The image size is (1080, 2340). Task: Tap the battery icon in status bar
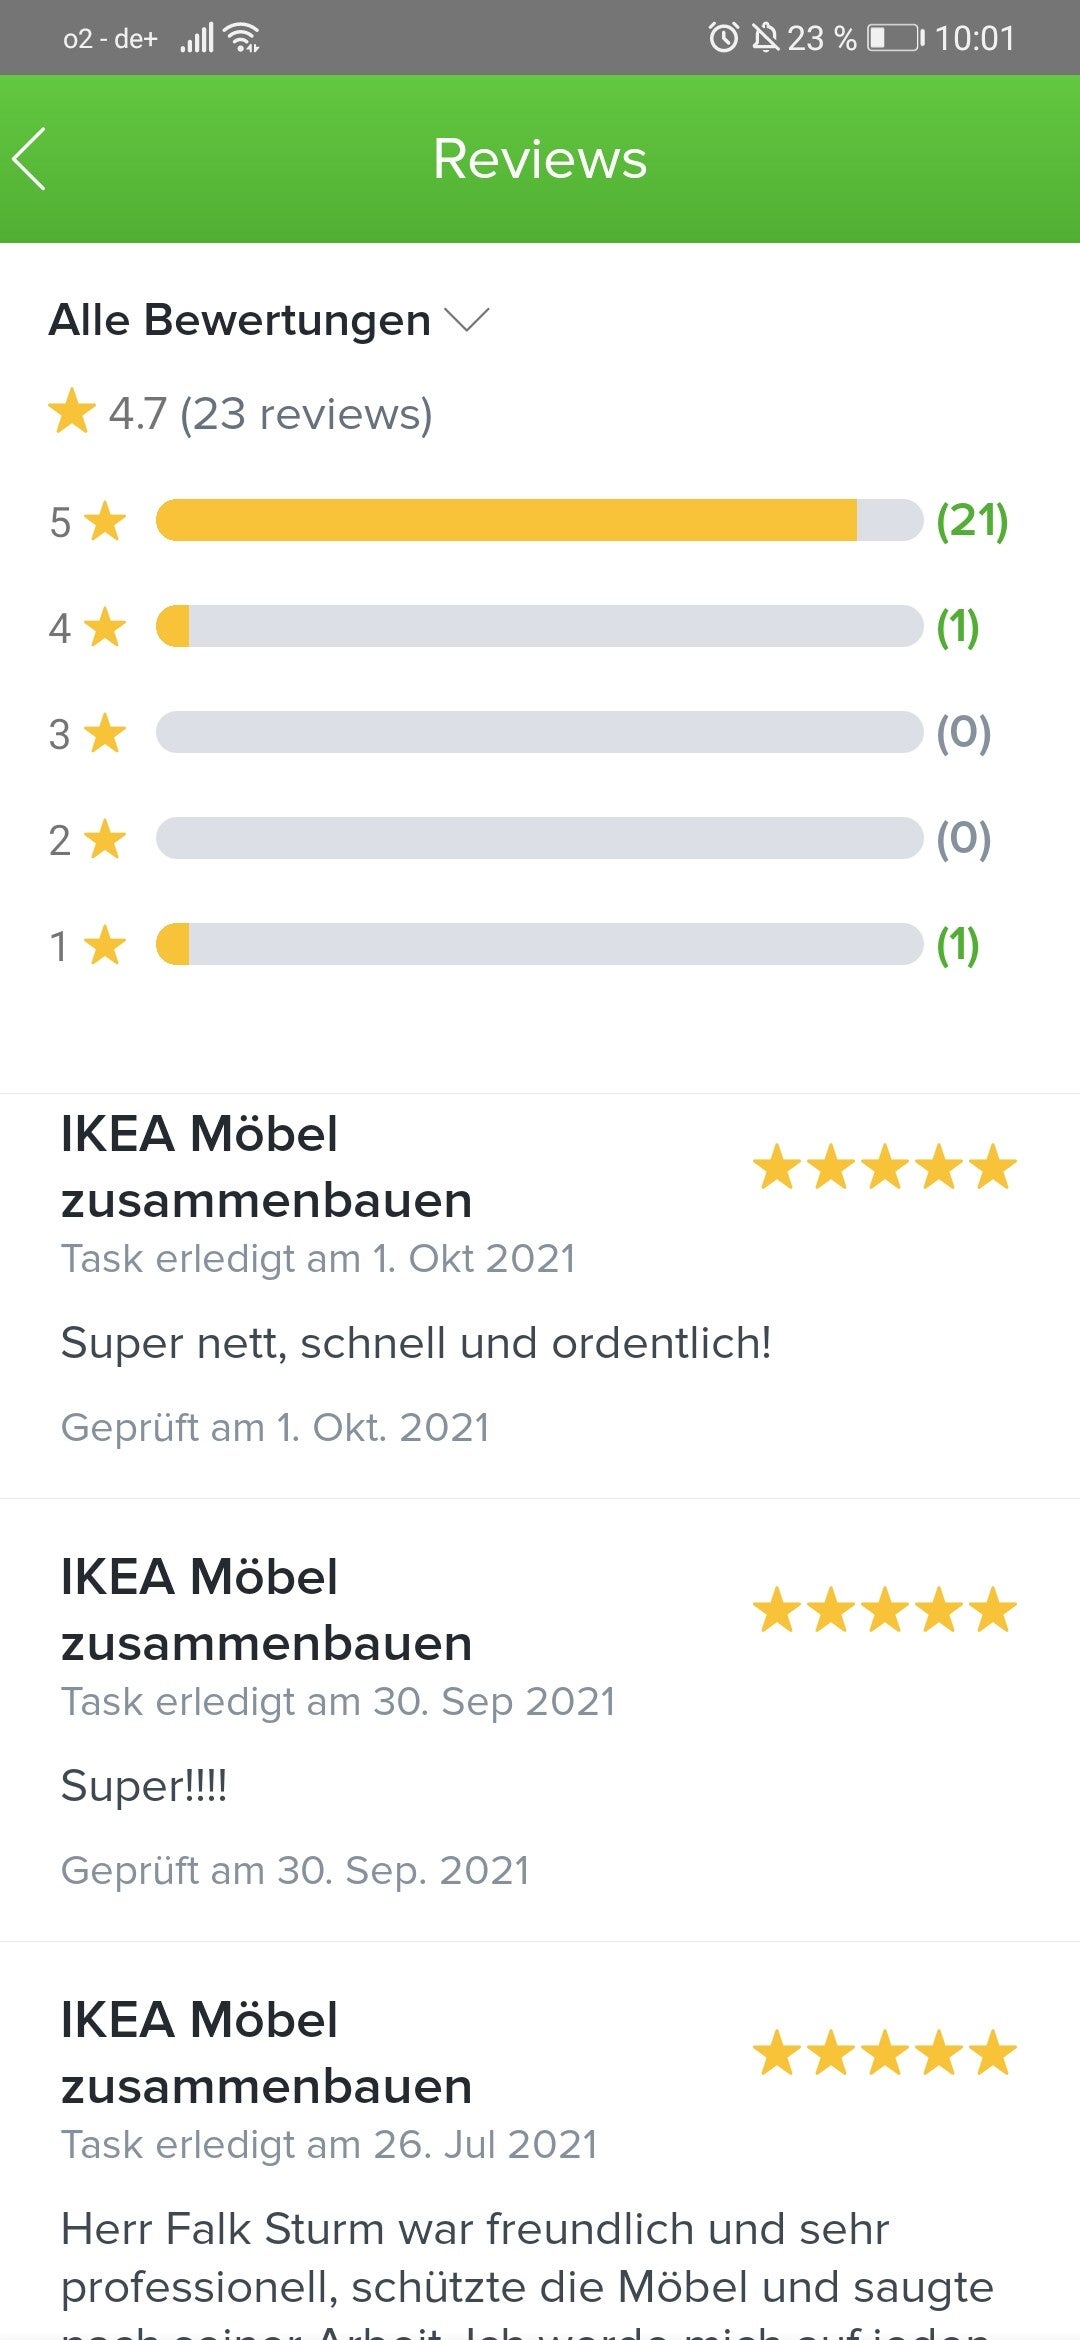point(895,38)
